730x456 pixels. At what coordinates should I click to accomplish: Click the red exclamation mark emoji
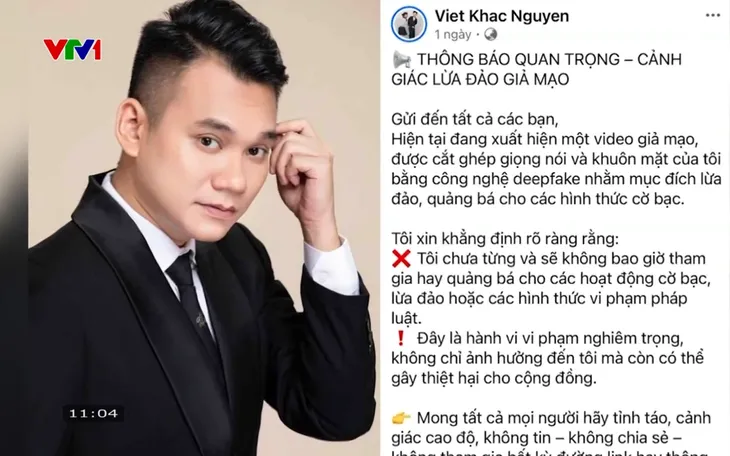click(400, 338)
